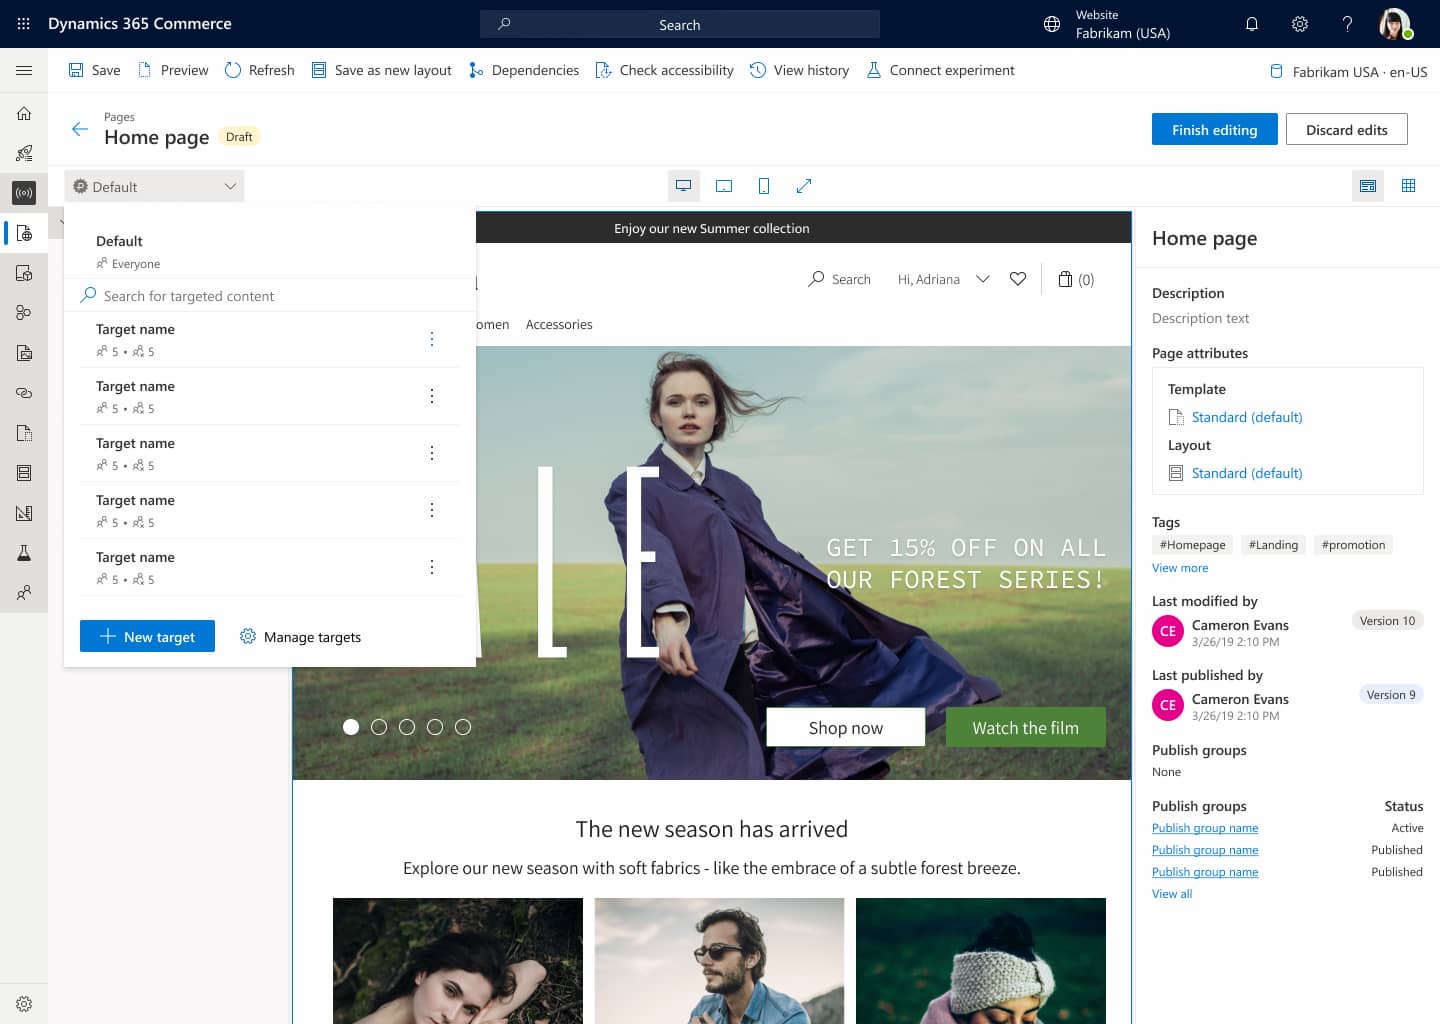Open site settings gear at sidebar bottom
The width and height of the screenshot is (1440, 1024).
tap(24, 1004)
